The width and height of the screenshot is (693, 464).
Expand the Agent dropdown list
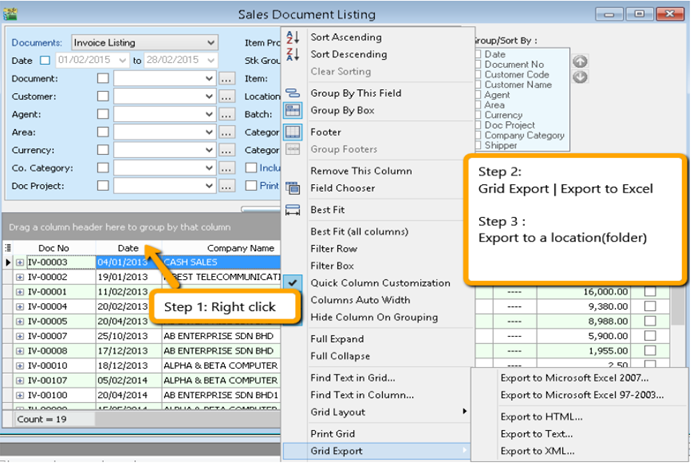(208, 114)
